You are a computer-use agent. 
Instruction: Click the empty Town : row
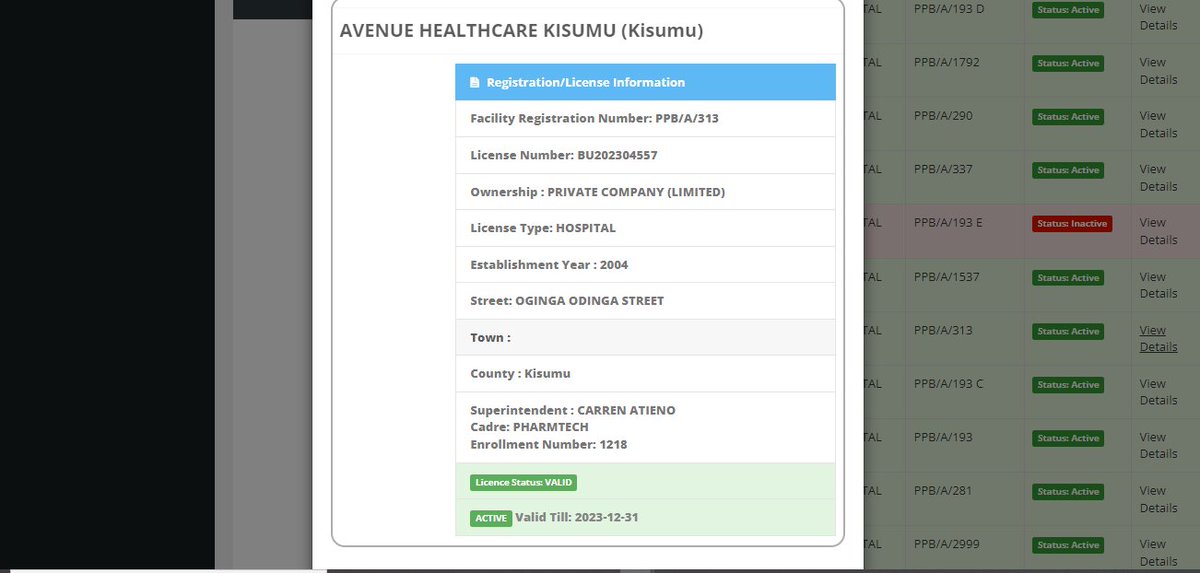click(645, 337)
